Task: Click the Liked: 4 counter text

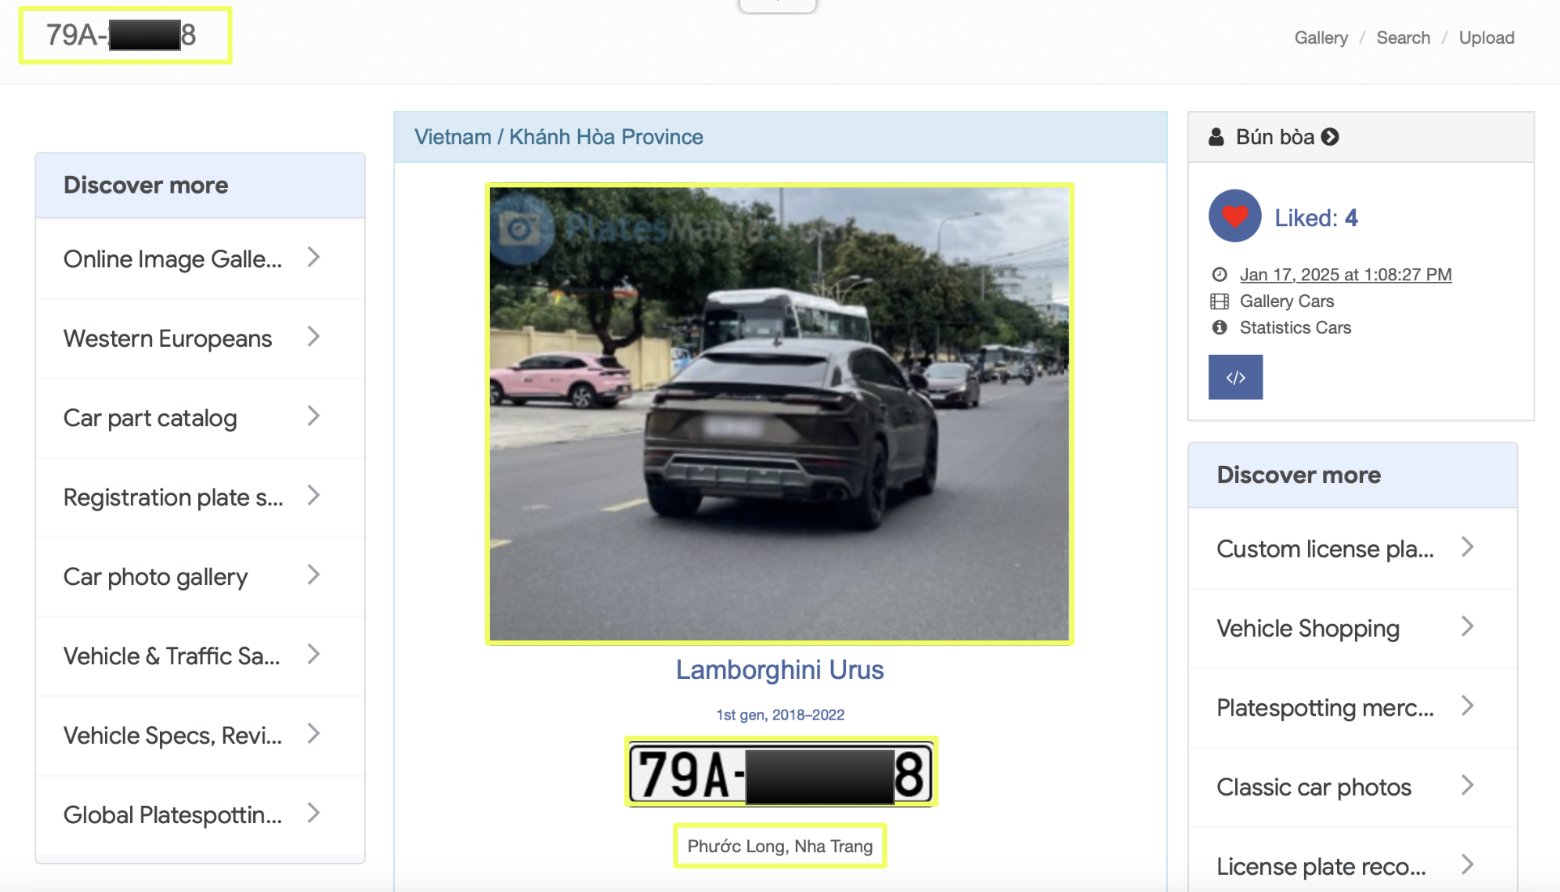Action: coord(1316,218)
